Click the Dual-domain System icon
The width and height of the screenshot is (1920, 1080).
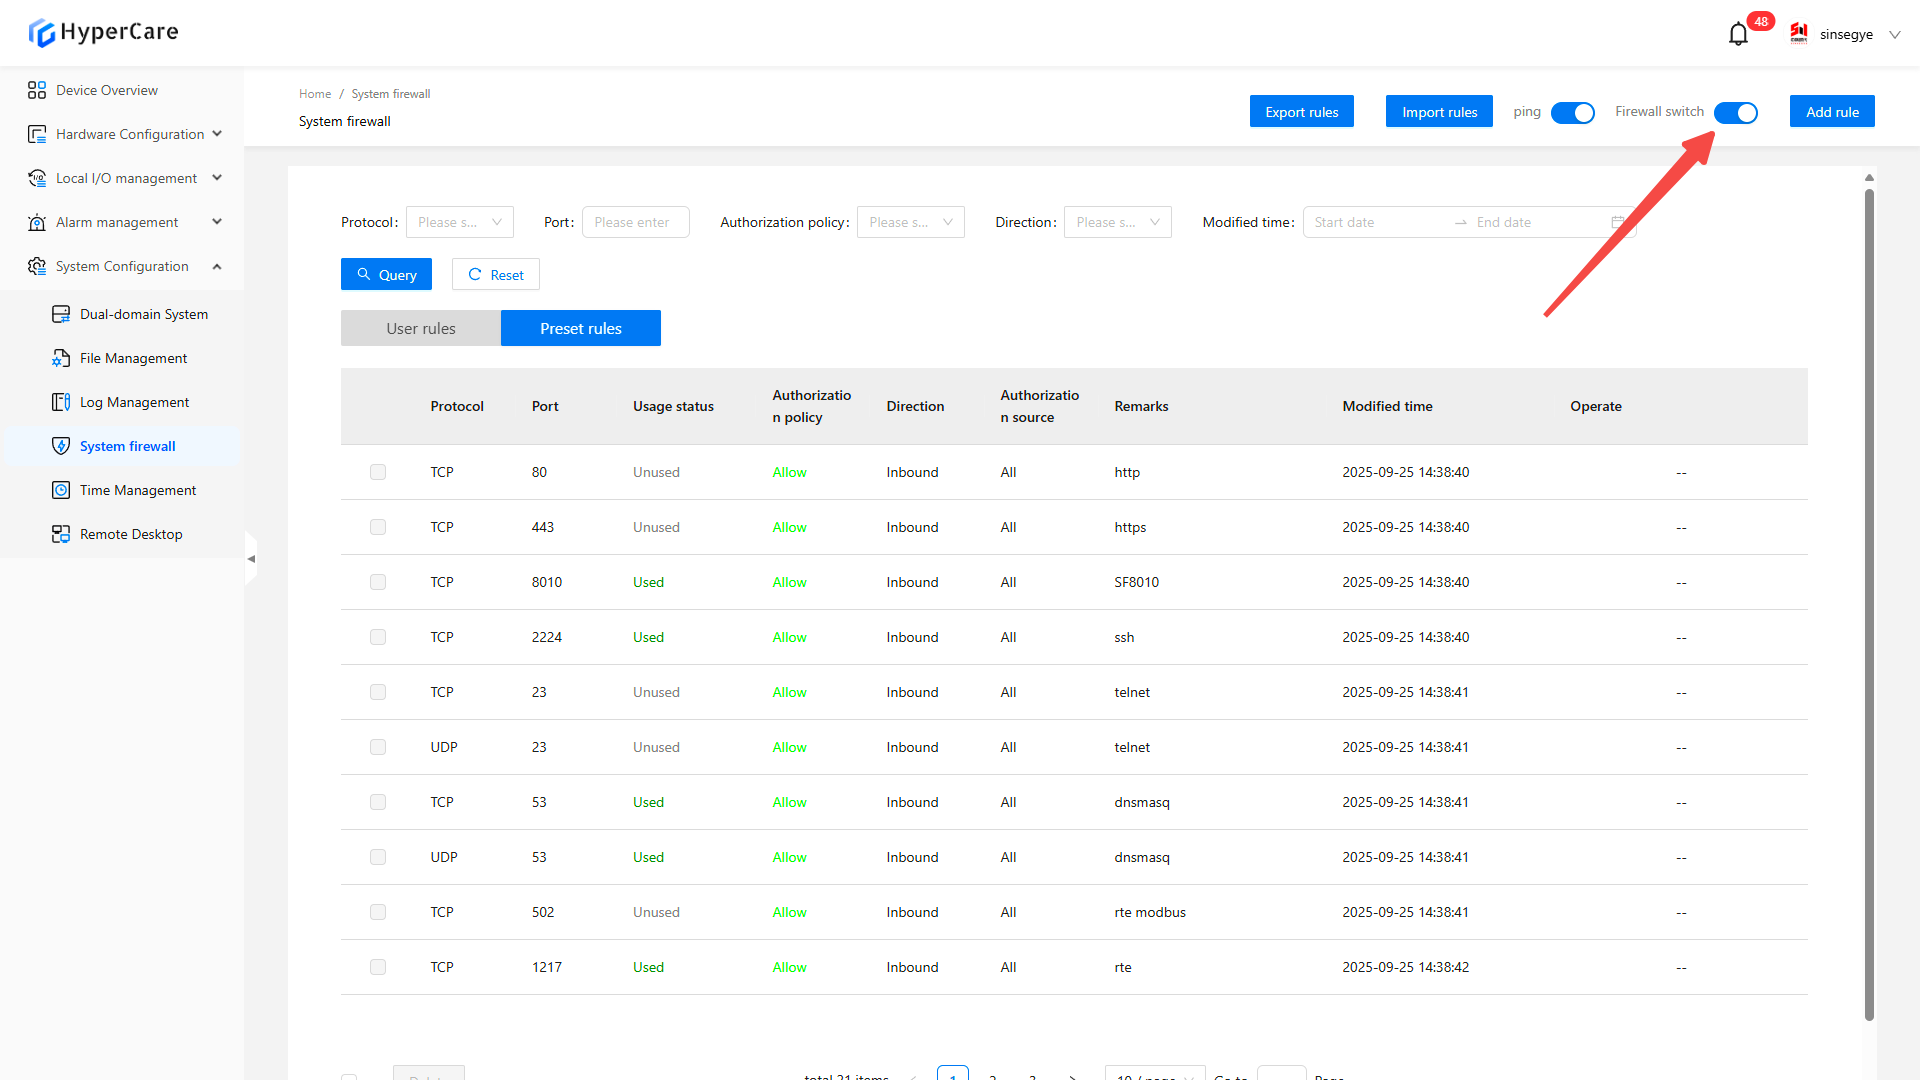61,314
